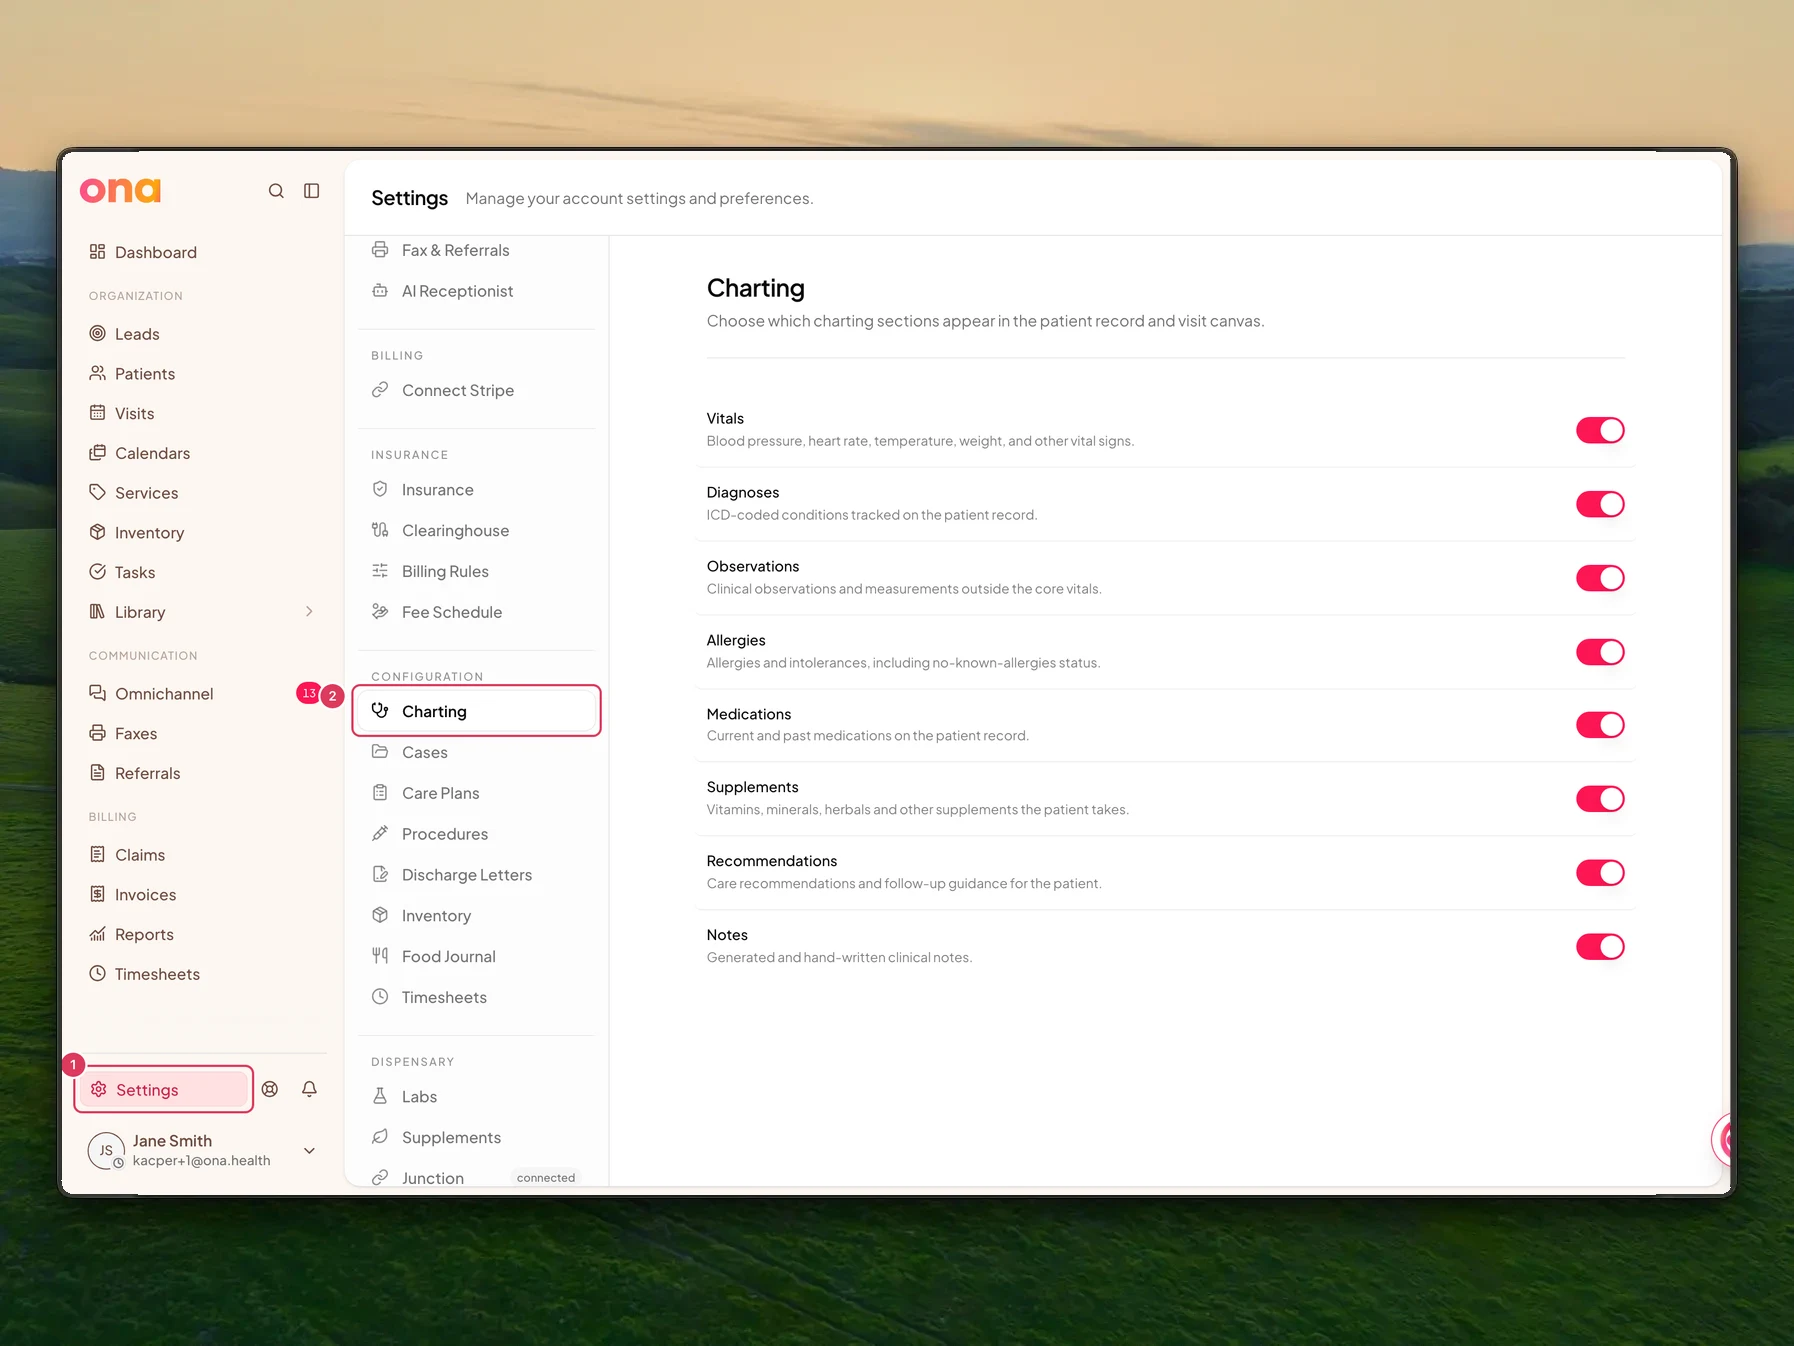Viewport: 1794px width, 1346px height.
Task: Open the sidebar Inventory page
Action: 203,532
